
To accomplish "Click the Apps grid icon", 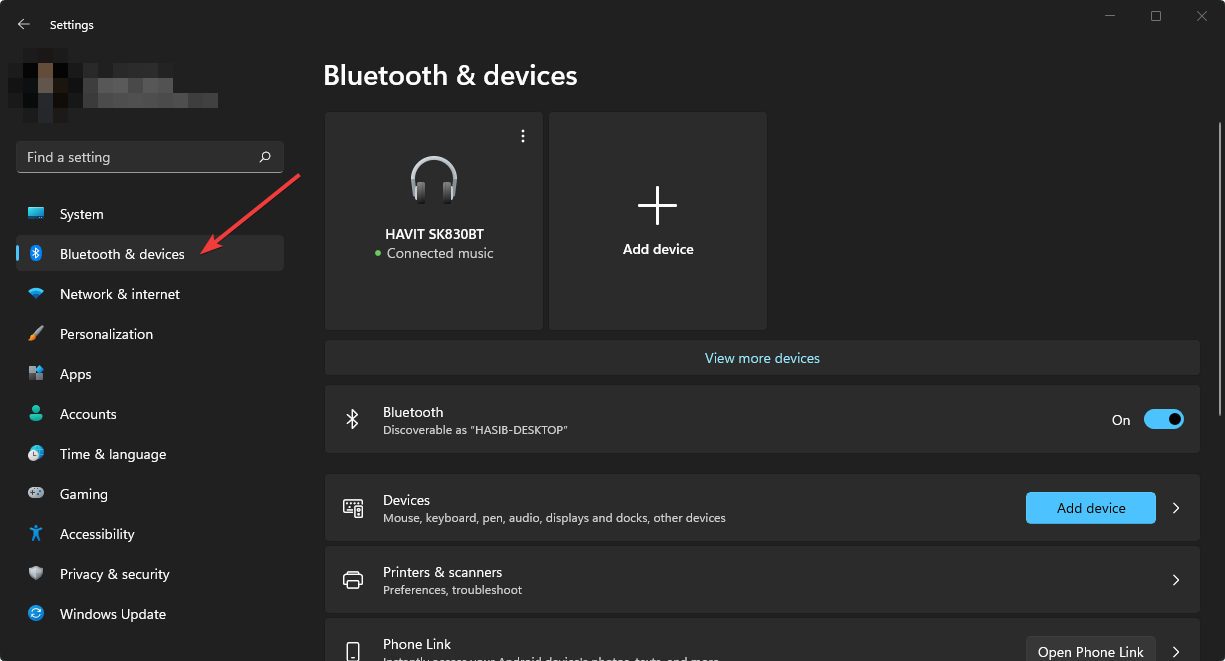I will click(36, 374).
